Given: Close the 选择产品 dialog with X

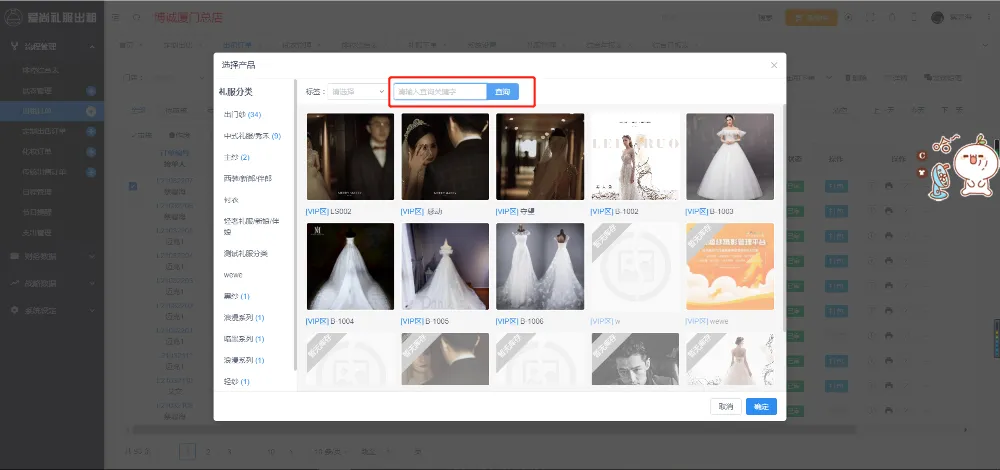Looking at the screenshot, I should (x=773, y=65).
